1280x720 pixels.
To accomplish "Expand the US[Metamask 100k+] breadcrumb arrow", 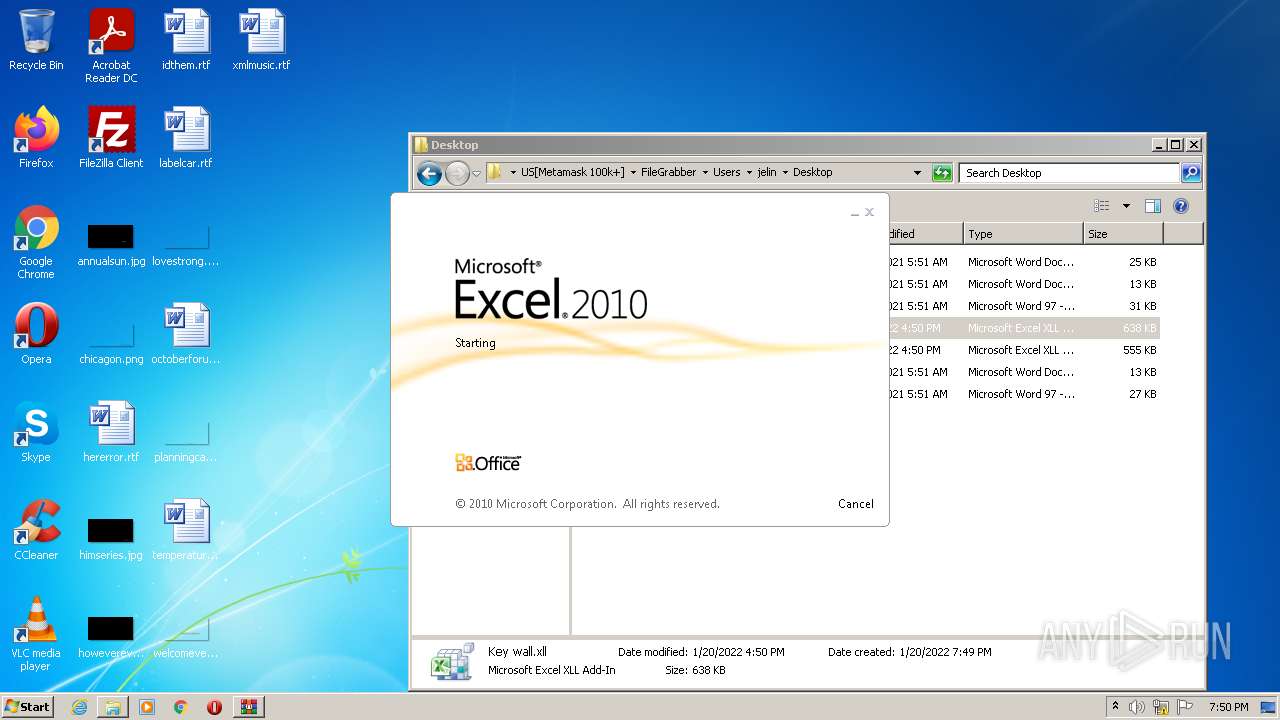I will 633,172.
